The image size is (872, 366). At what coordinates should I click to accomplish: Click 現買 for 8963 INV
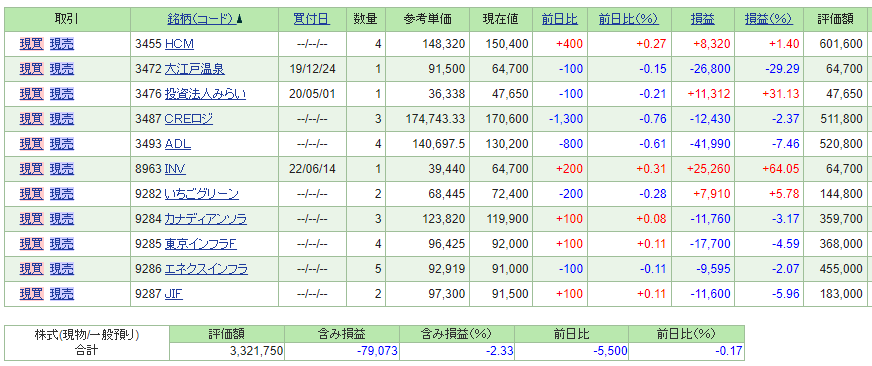pos(31,169)
